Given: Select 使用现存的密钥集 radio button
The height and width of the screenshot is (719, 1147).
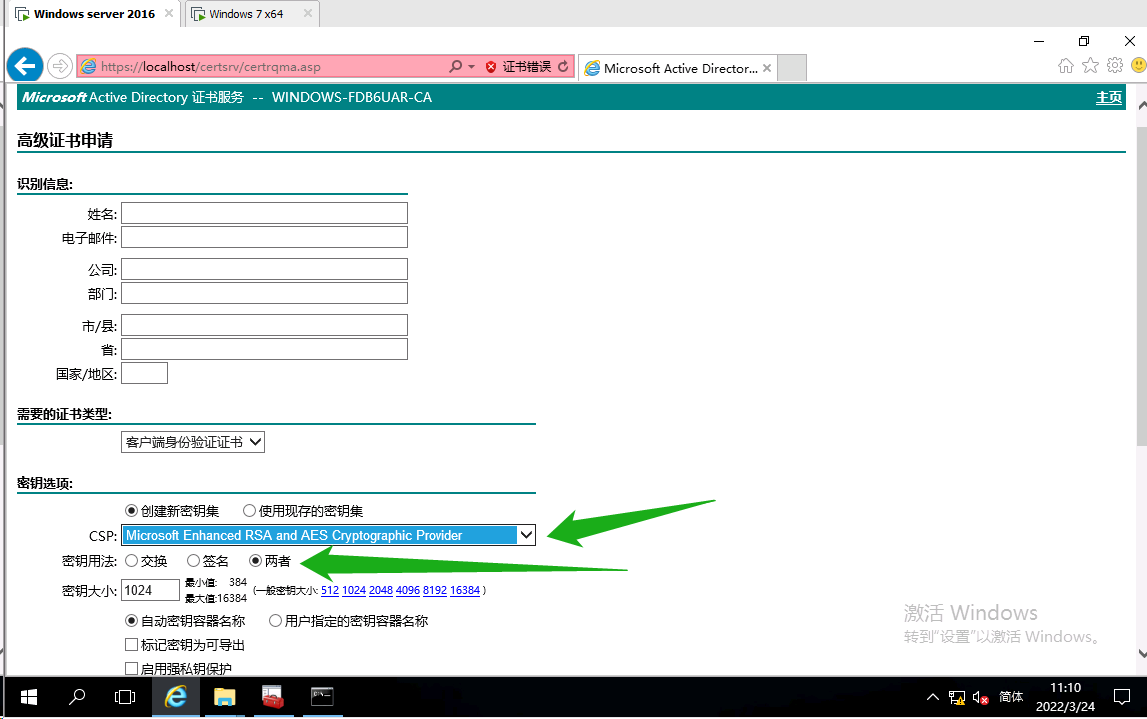Looking at the screenshot, I should pos(249,511).
